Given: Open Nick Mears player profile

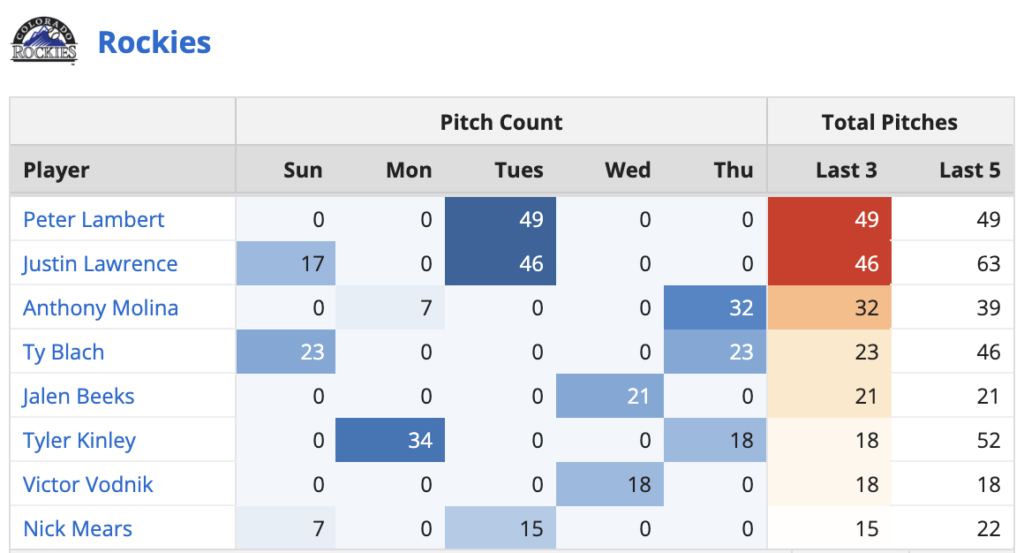Looking at the screenshot, I should [x=78, y=528].
